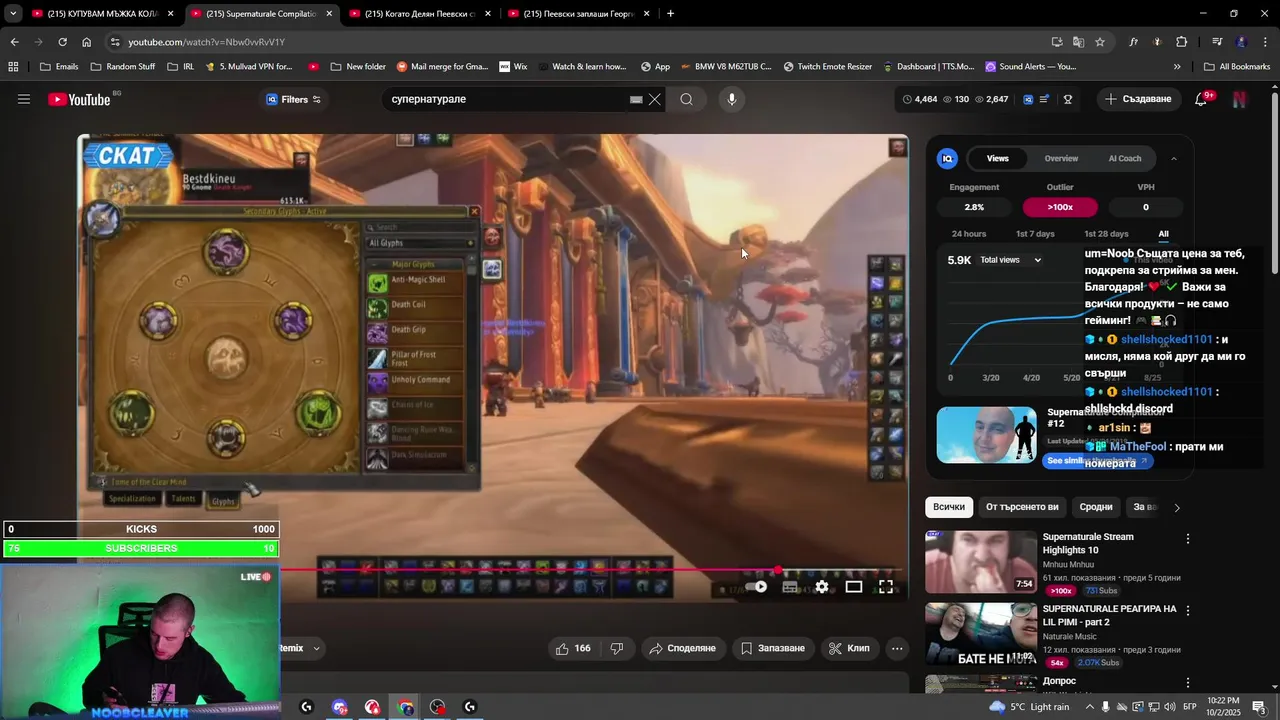The image size is (1280, 720).
Task: Go to the YouTube home logo
Action: click(x=79, y=99)
